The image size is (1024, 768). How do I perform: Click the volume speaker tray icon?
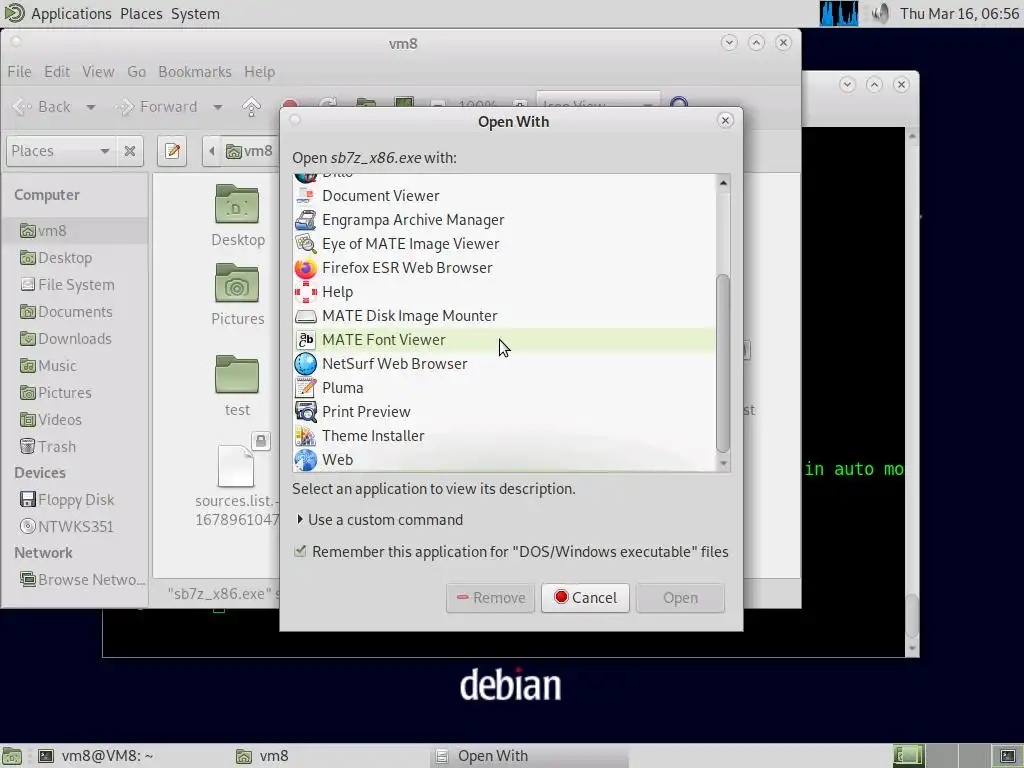[880, 13]
